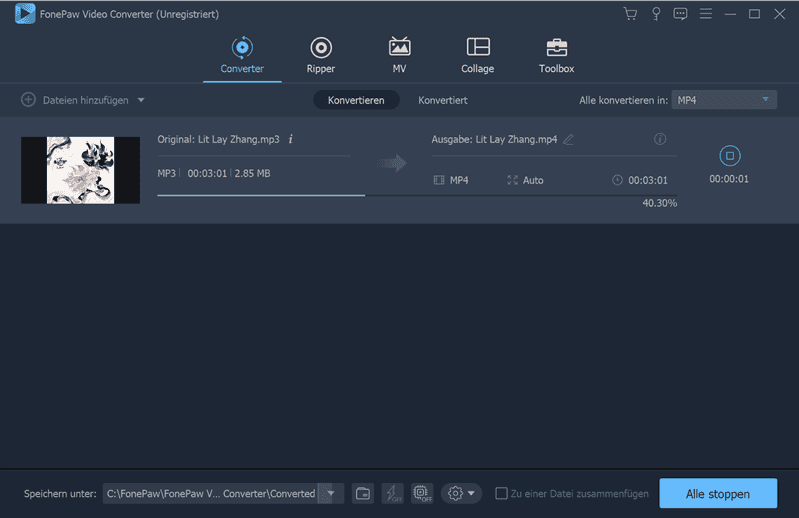The image size is (799, 518).
Task: Toggle the GPU hardware acceleration icon
Action: [422, 494]
